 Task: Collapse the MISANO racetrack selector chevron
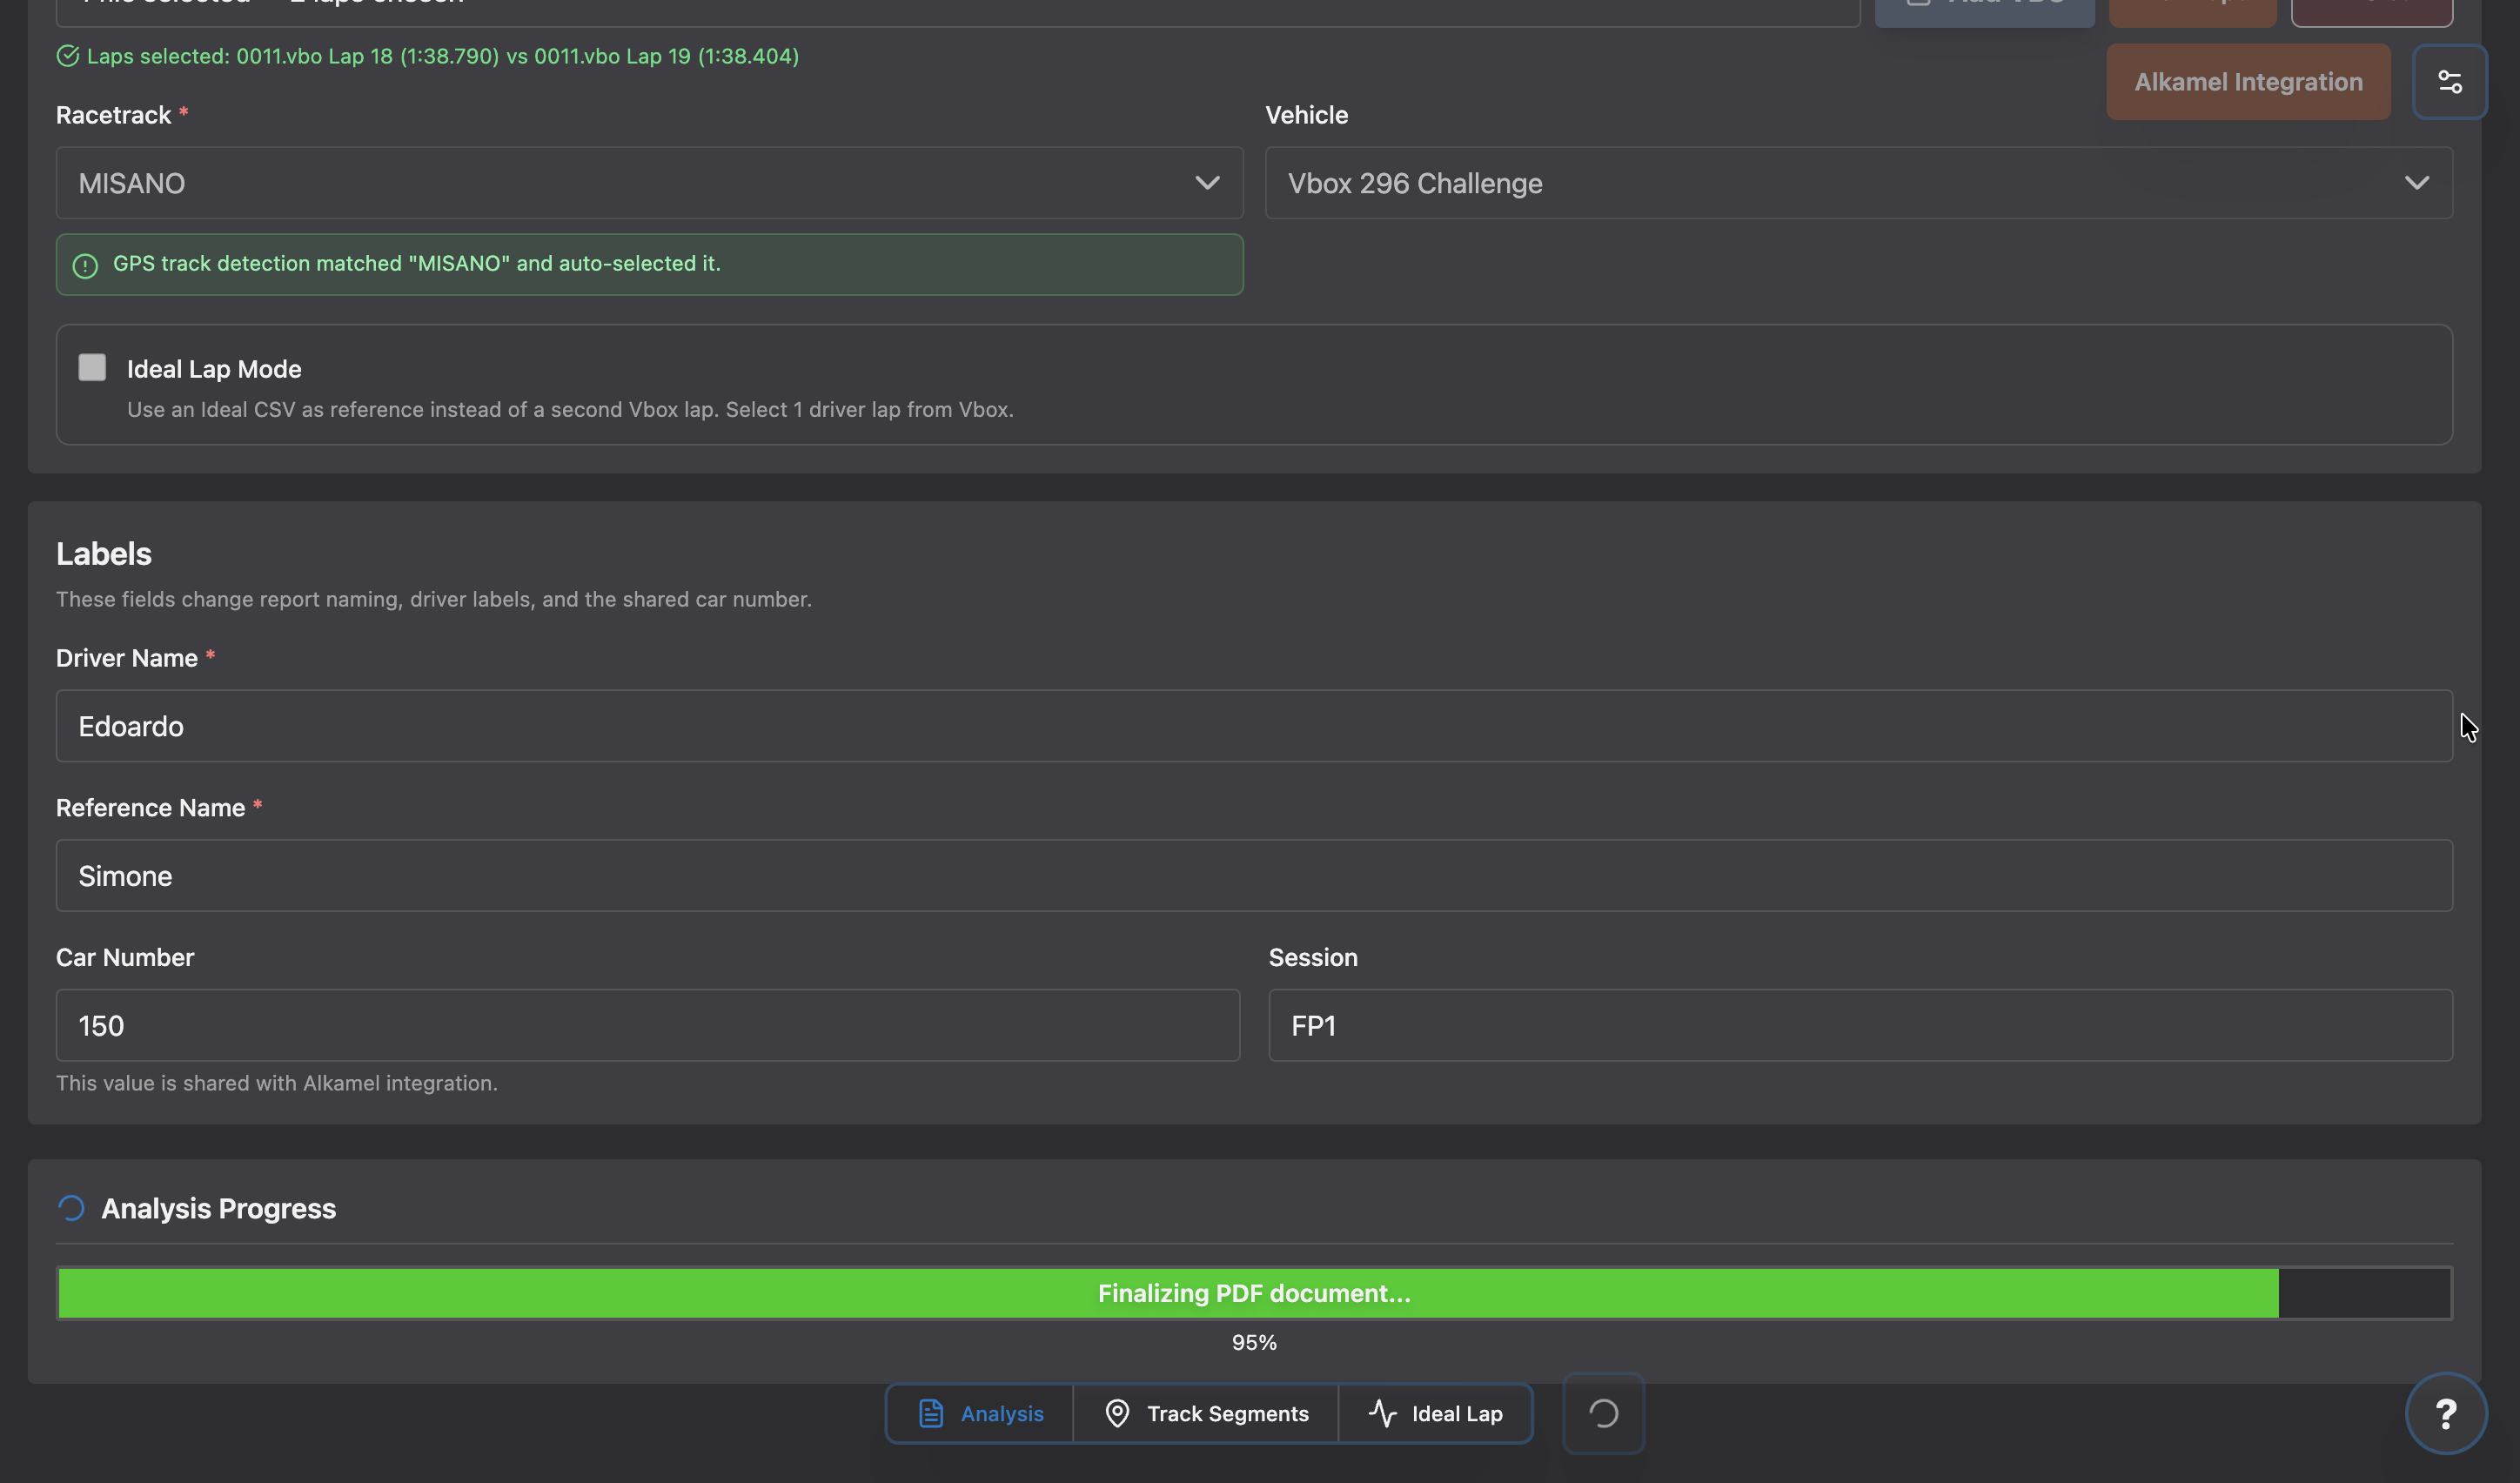tap(1207, 183)
